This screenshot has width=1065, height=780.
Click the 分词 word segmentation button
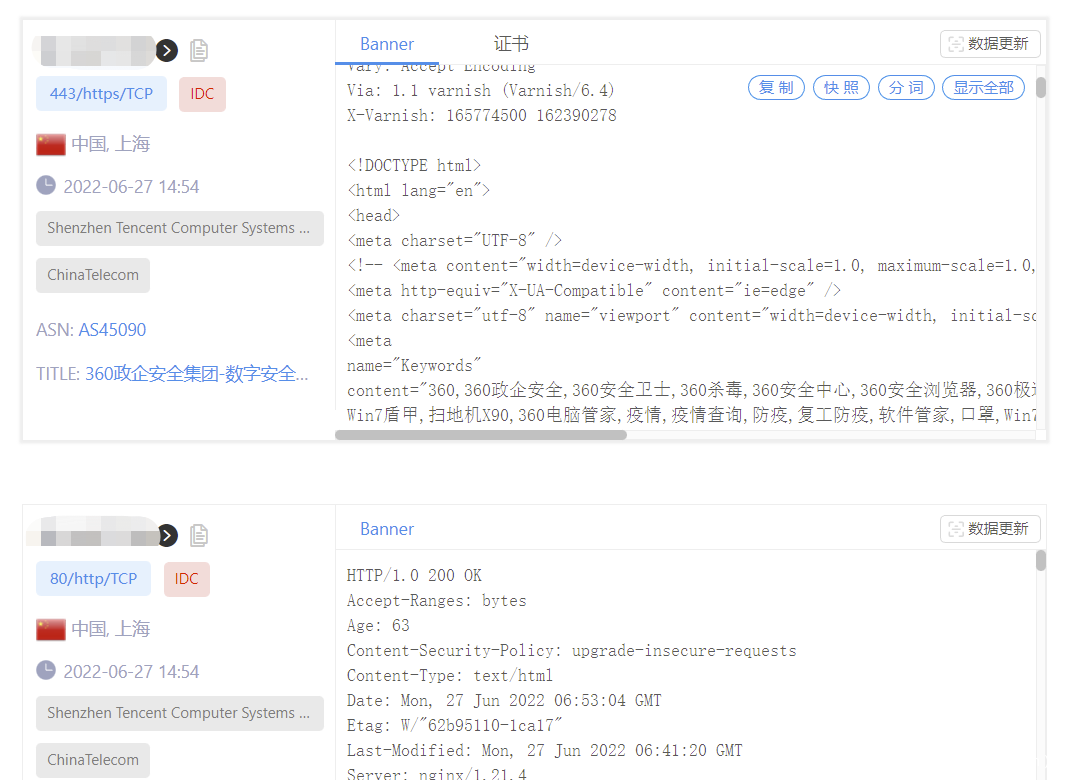point(907,88)
